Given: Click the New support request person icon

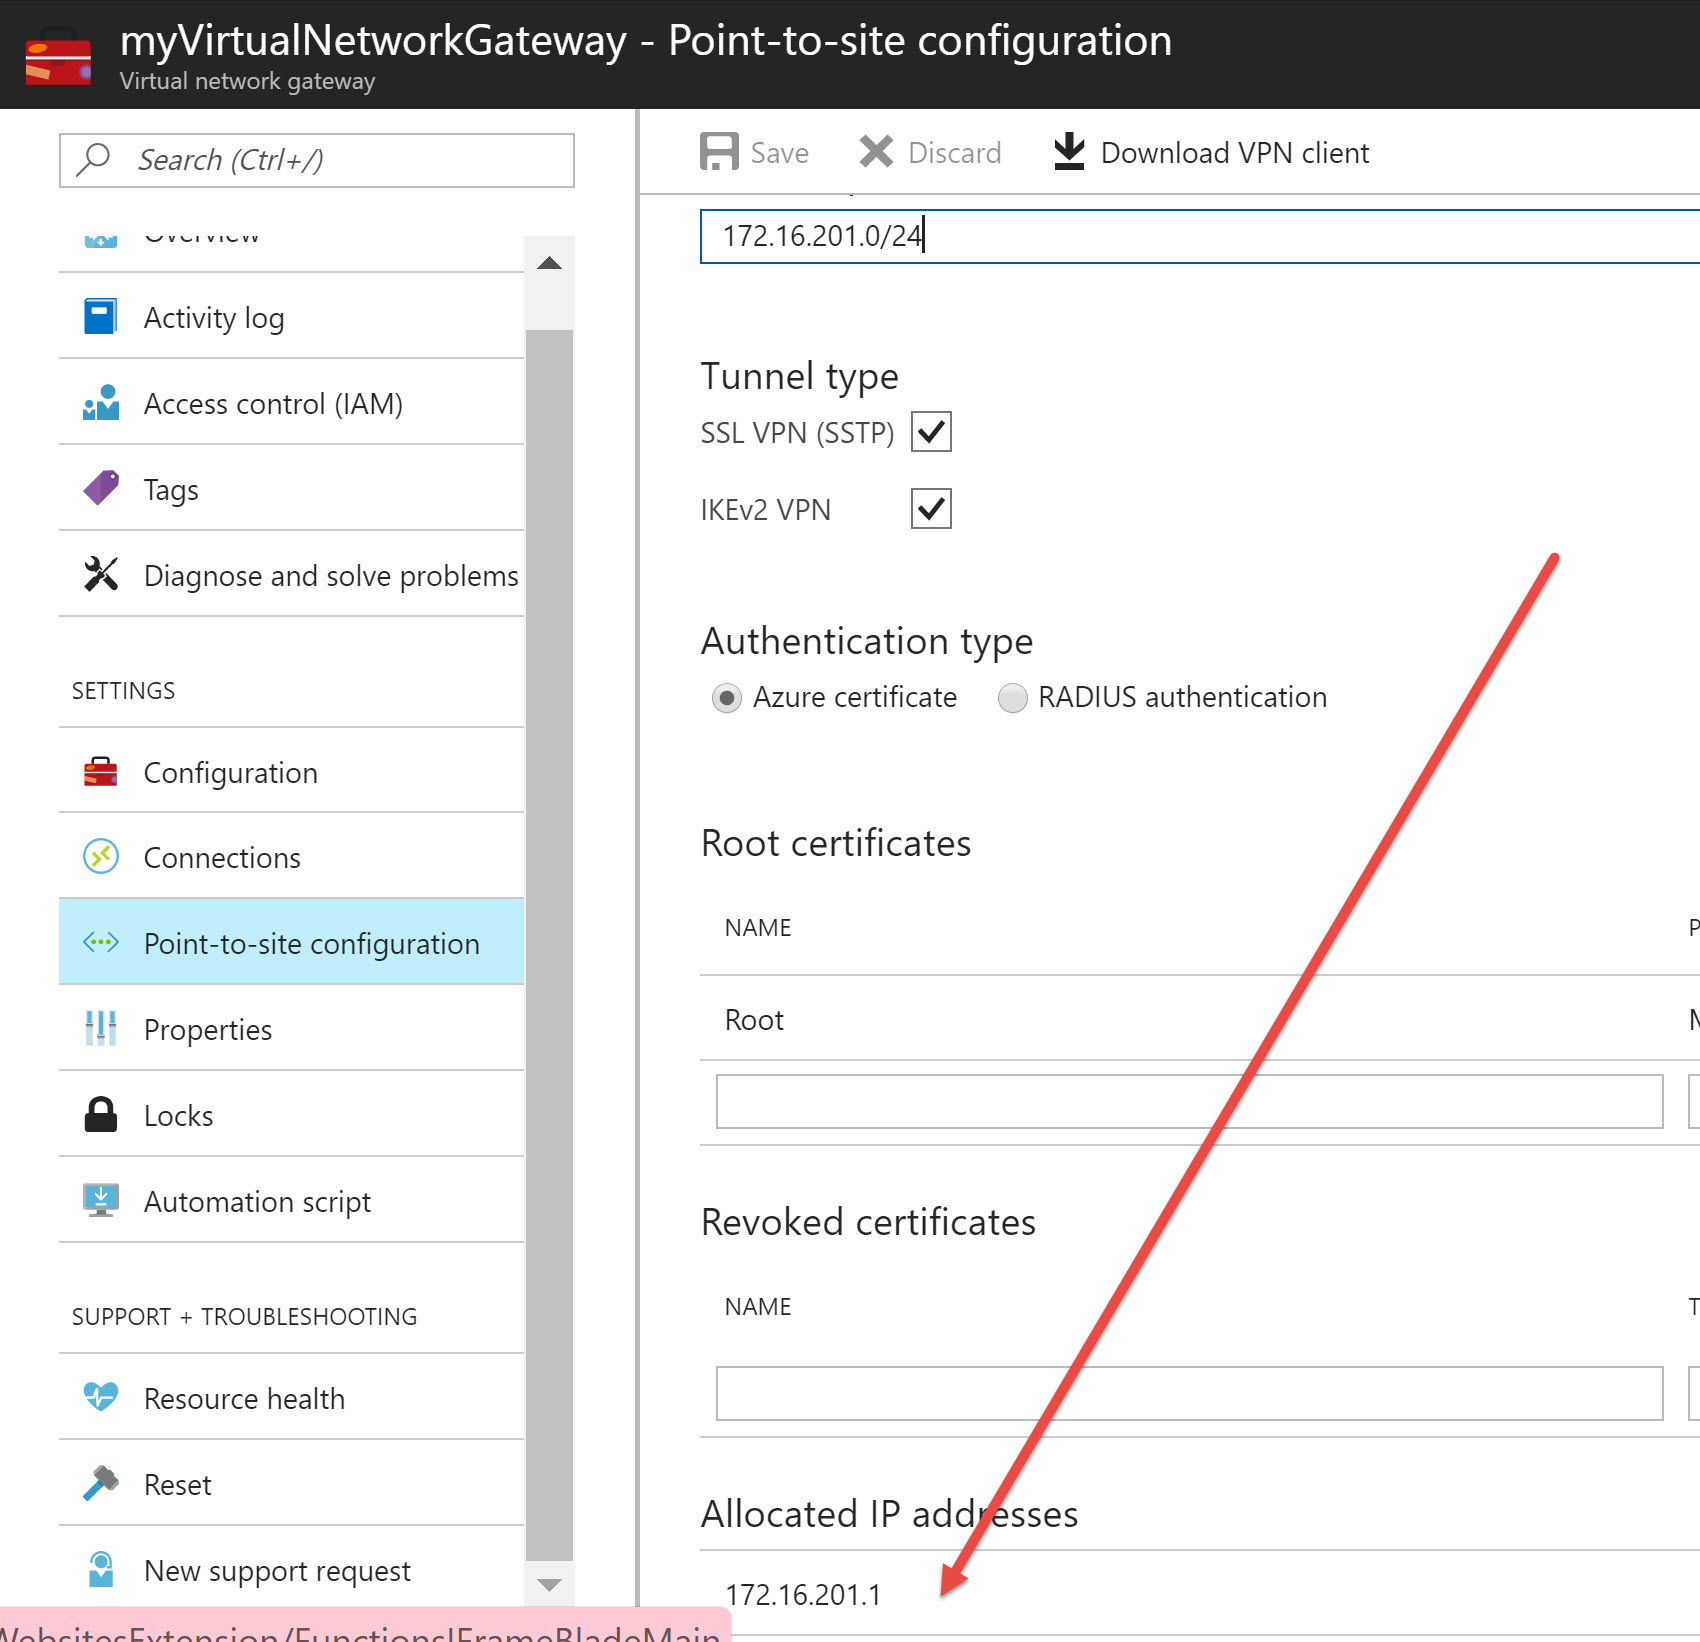Looking at the screenshot, I should click(100, 1569).
